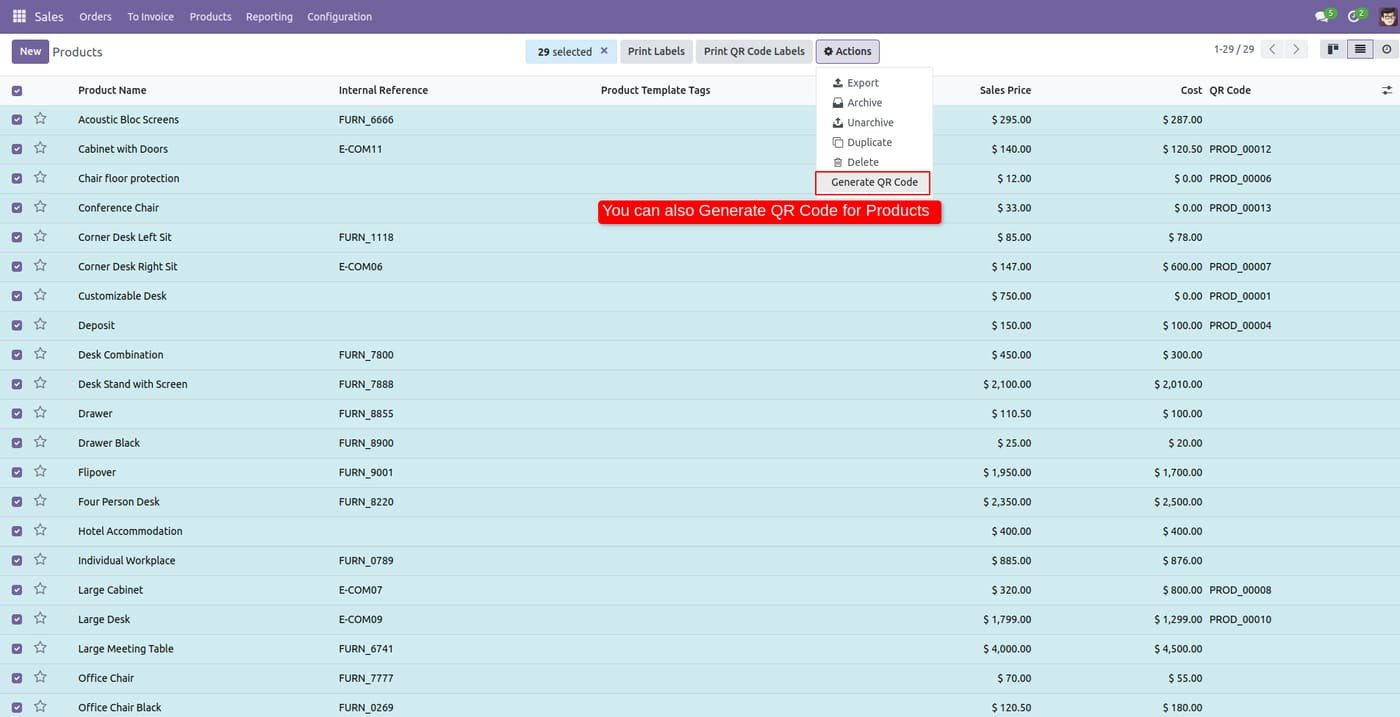Screen dimensions: 1400x717
Task: Star the Large Meeting Table row
Action: 40,648
